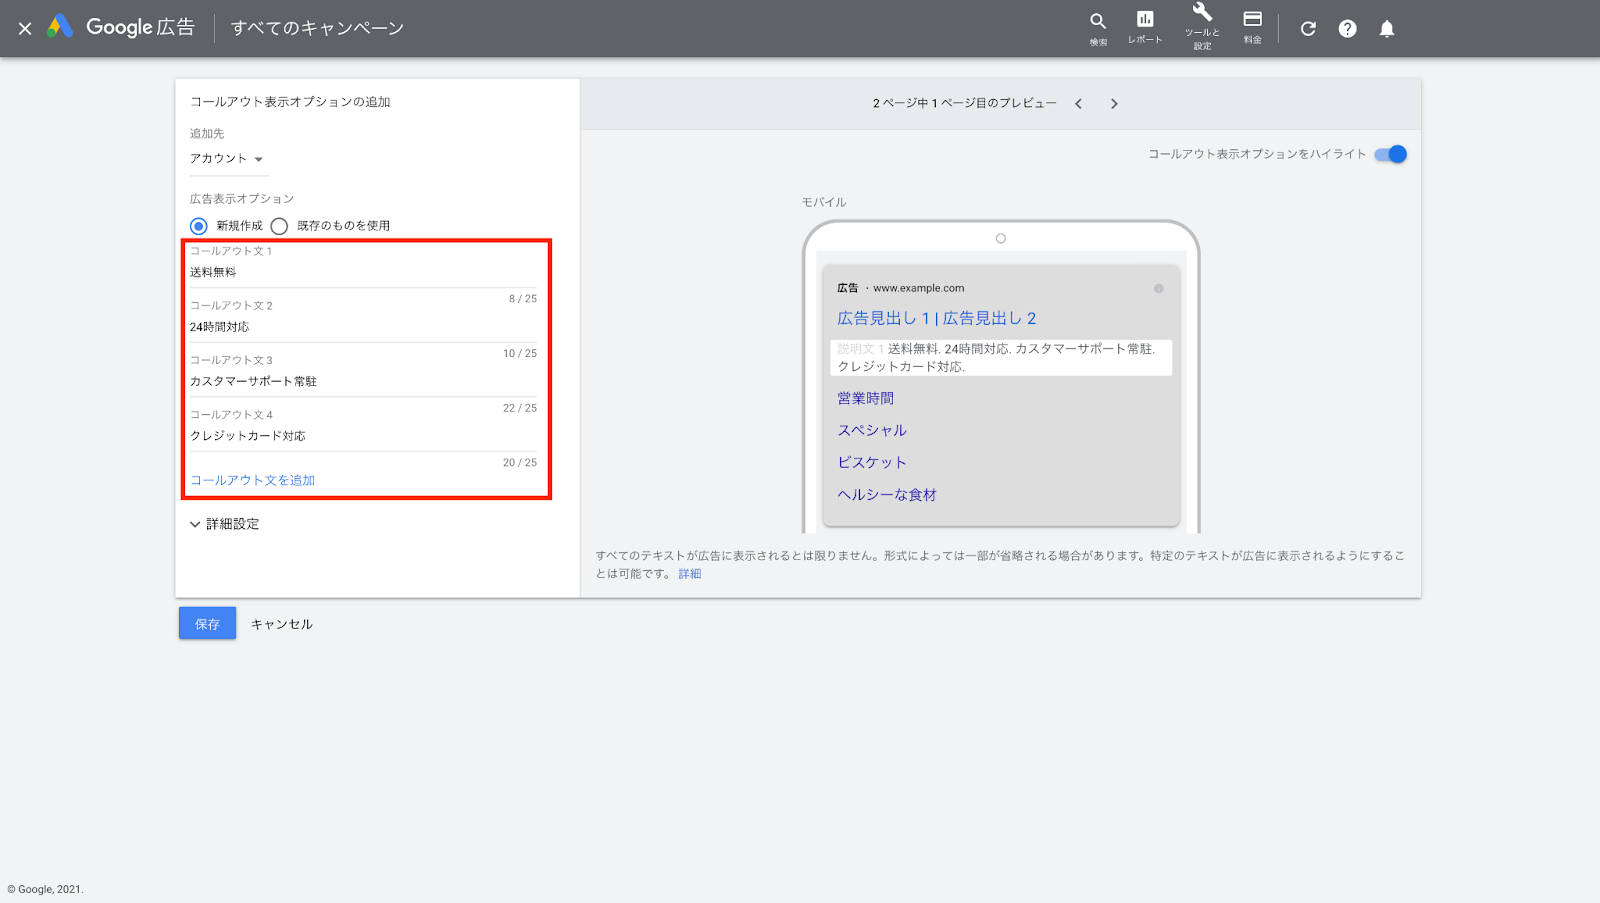Click the www.example.com URL in ad preview

point(919,288)
